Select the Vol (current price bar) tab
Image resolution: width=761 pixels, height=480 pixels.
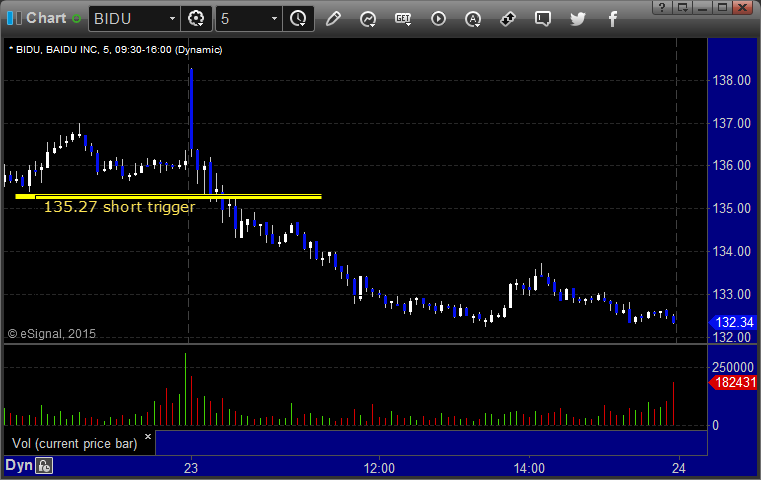(75, 444)
